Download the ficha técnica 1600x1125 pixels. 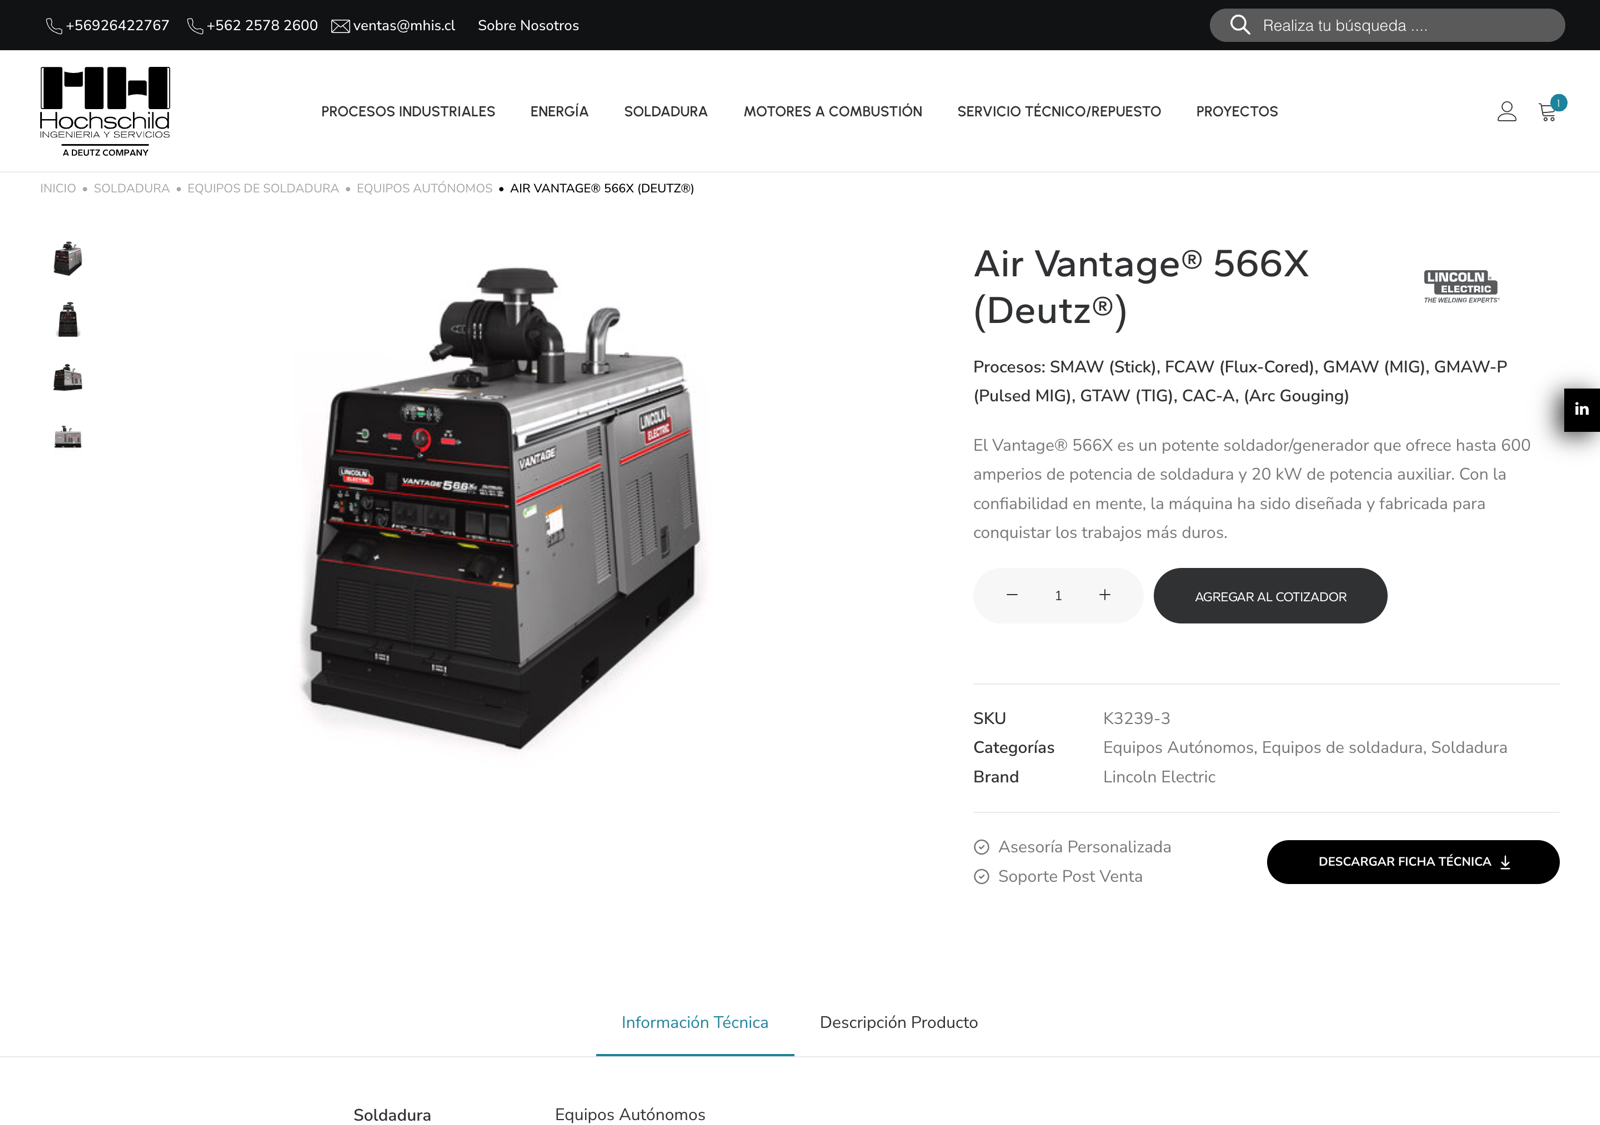pyautogui.click(x=1412, y=862)
